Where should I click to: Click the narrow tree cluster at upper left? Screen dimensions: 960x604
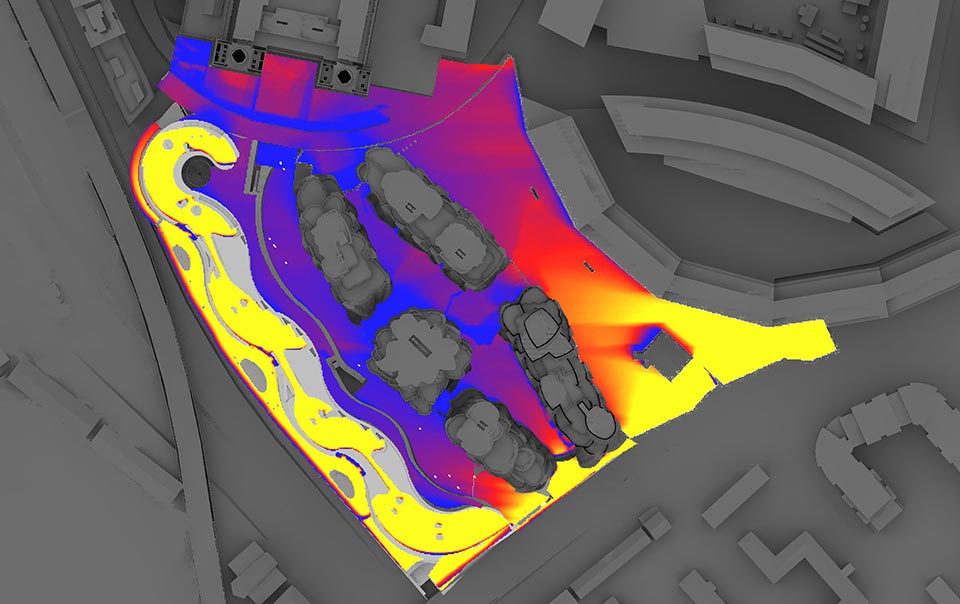click(332, 240)
